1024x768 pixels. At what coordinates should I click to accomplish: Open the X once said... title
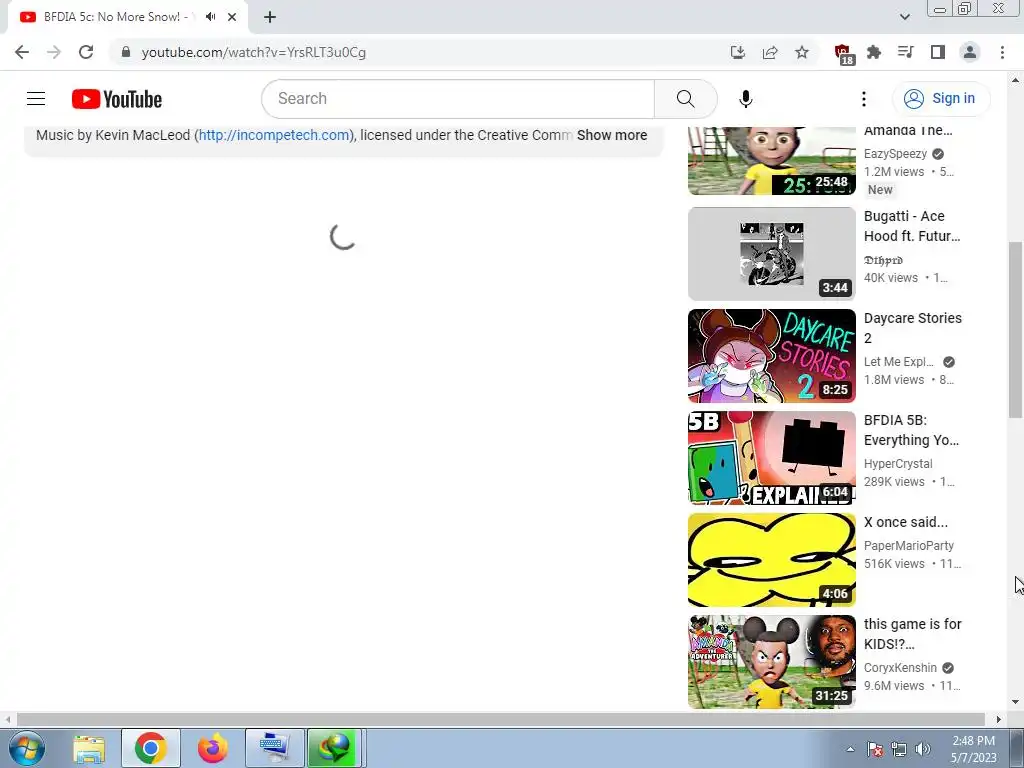point(905,522)
